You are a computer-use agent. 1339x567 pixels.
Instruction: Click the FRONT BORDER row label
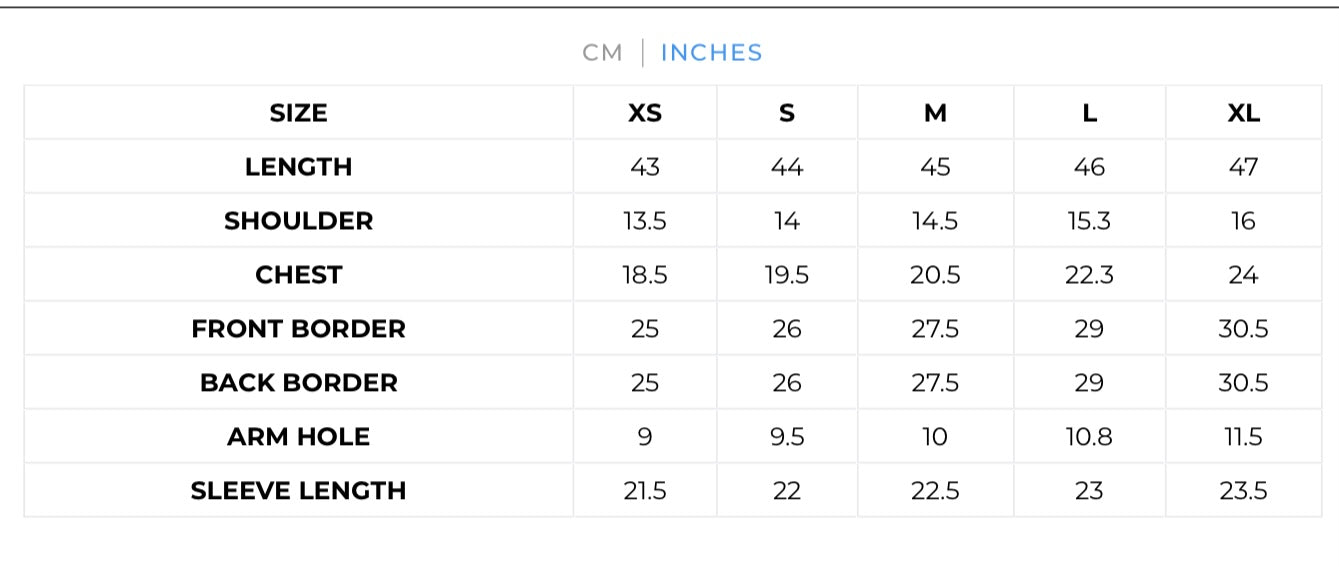(x=298, y=329)
